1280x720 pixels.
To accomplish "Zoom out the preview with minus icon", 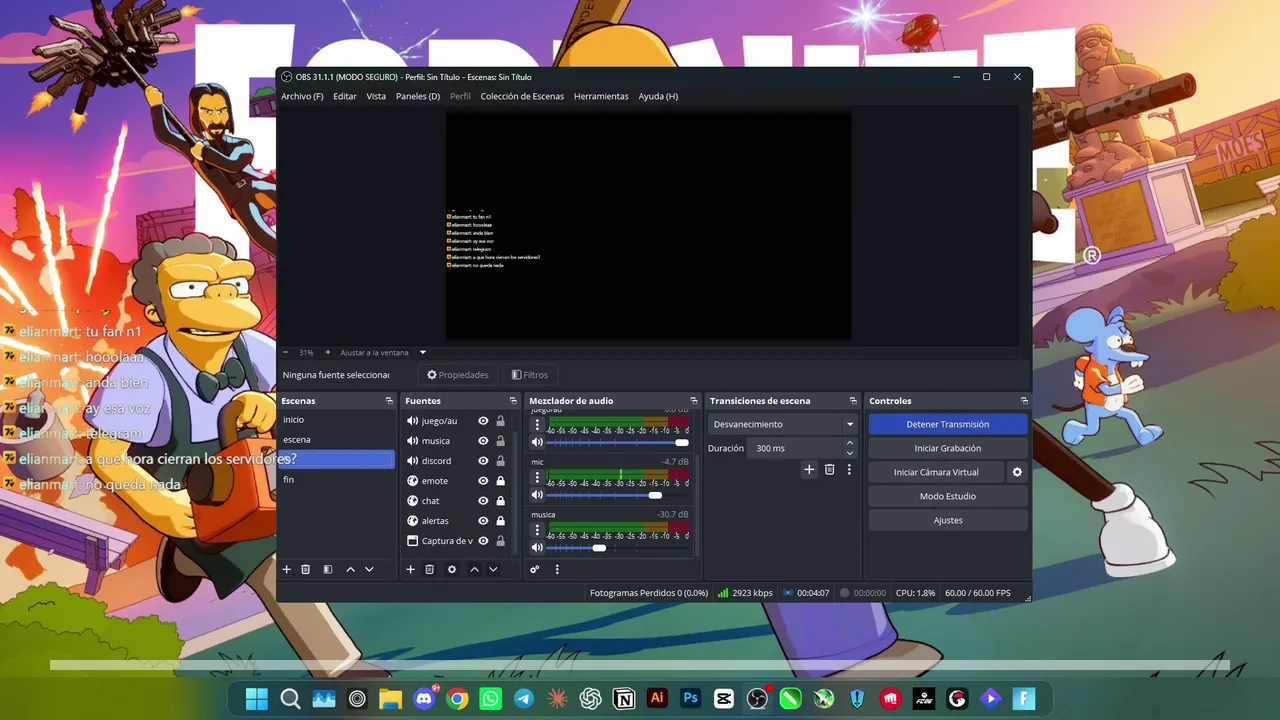I will click(285, 352).
